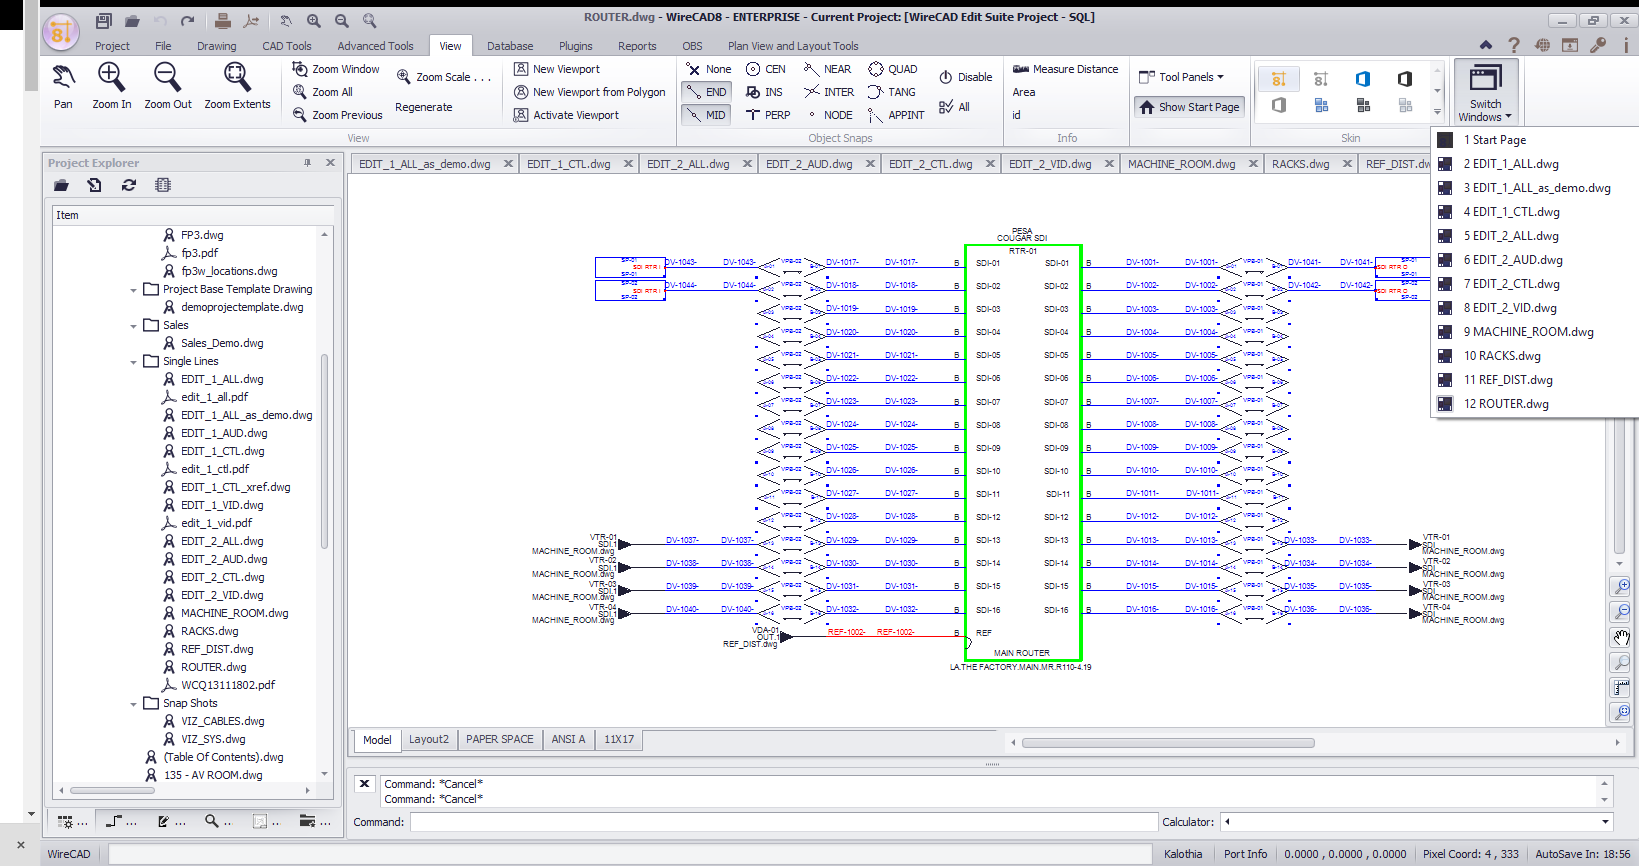This screenshot has width=1639, height=866.
Task: Click New Viewport from Polygon
Action: coord(589,92)
